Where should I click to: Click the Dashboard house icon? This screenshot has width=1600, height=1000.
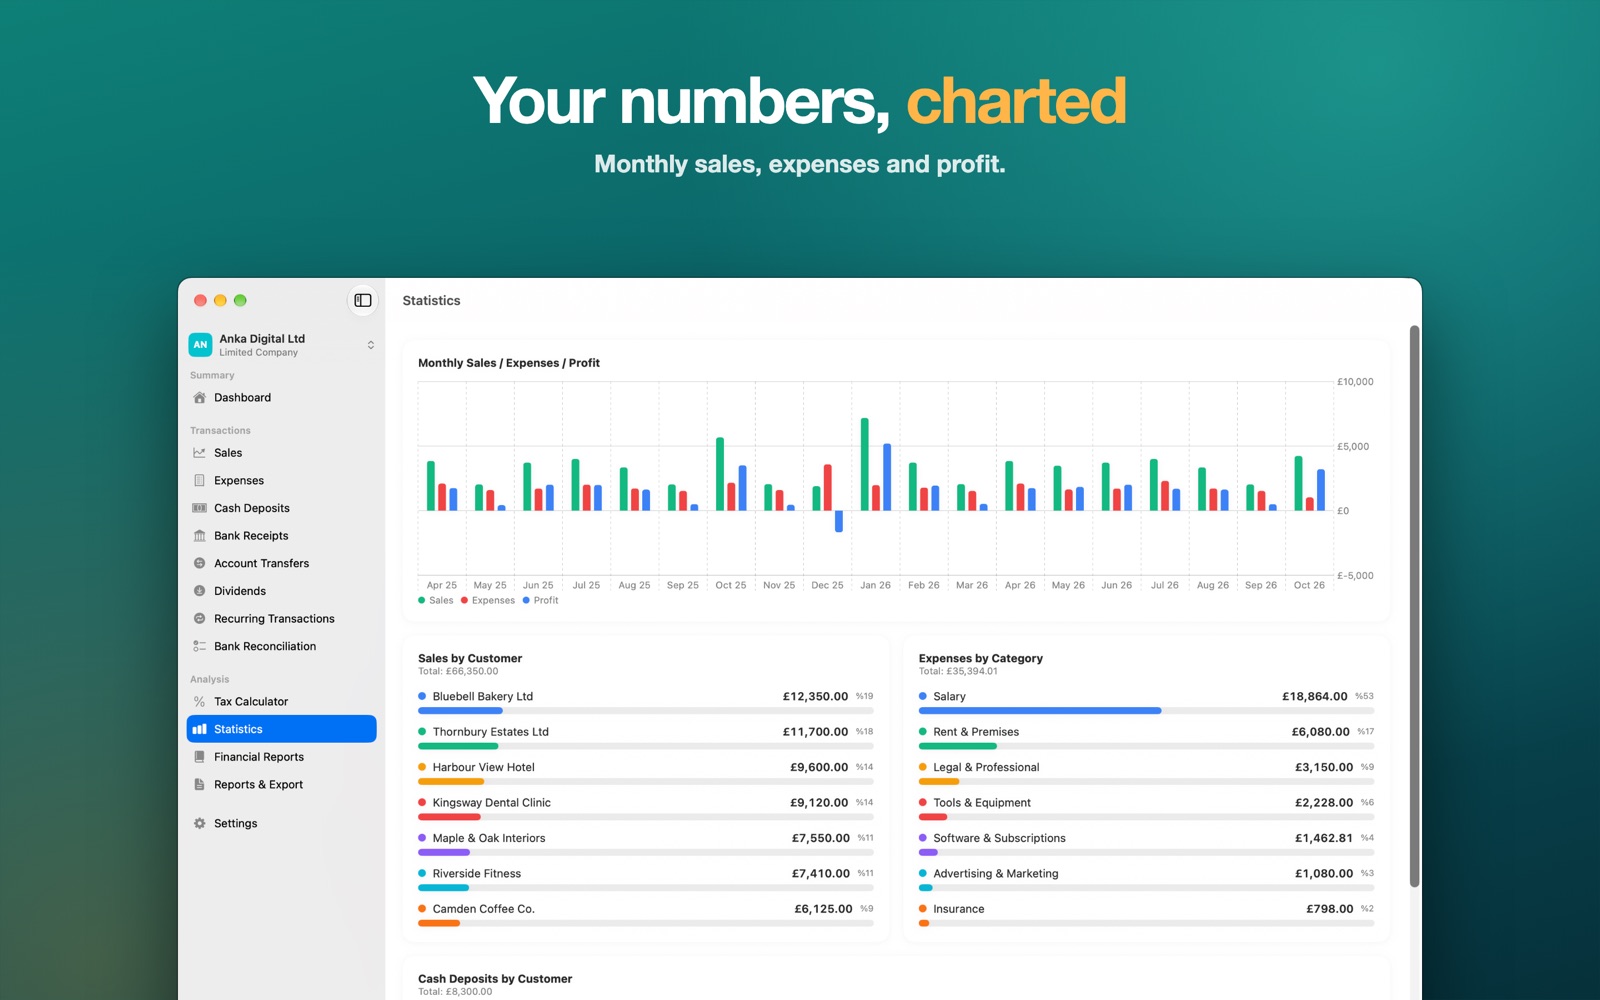(x=199, y=398)
